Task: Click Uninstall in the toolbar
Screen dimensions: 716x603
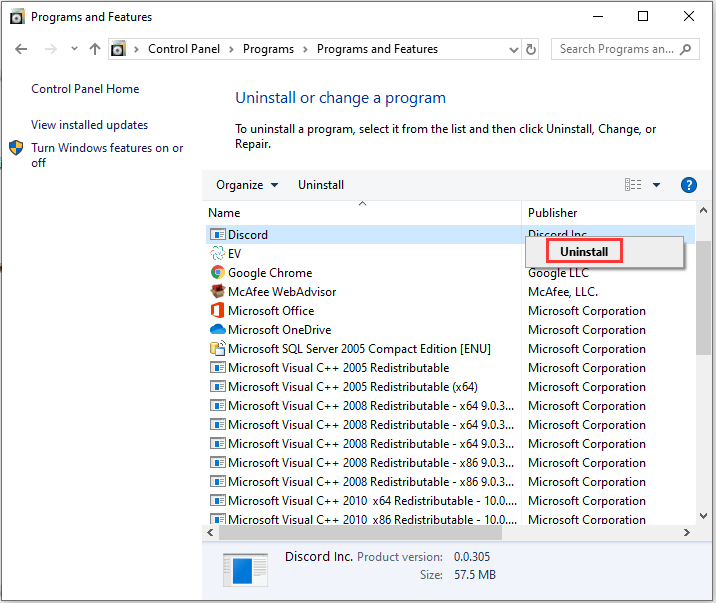Action: pos(321,185)
